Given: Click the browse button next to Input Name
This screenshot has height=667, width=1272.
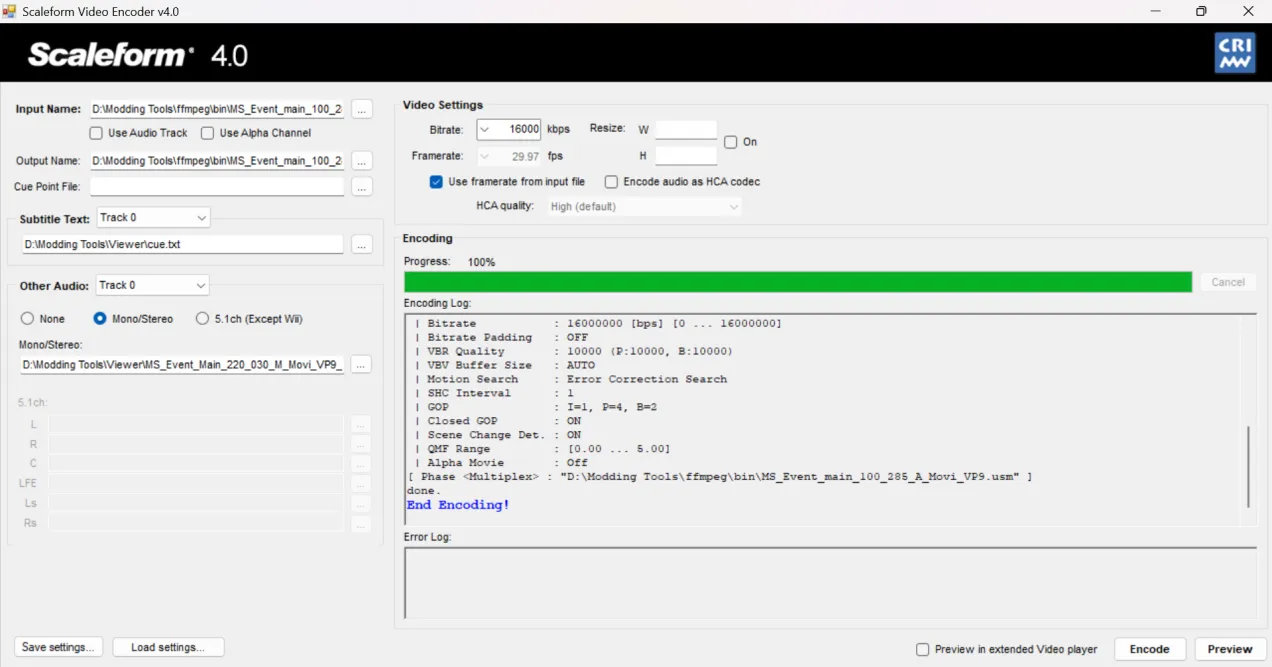Looking at the screenshot, I should [362, 109].
